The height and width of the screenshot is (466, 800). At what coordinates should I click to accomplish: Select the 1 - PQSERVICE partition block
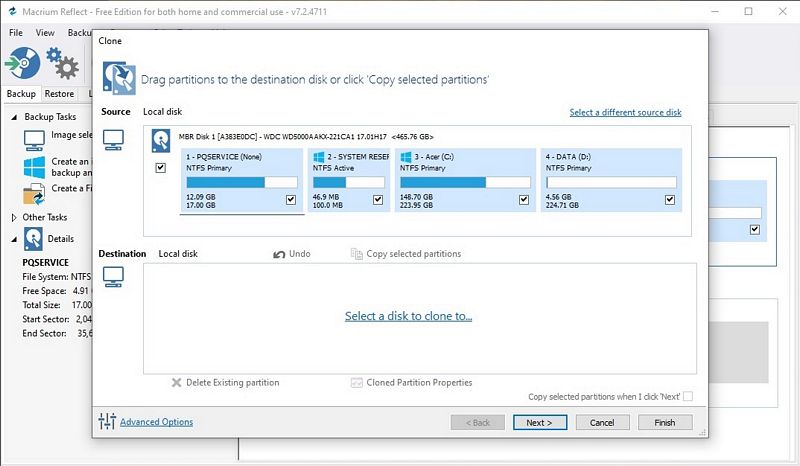(x=242, y=180)
